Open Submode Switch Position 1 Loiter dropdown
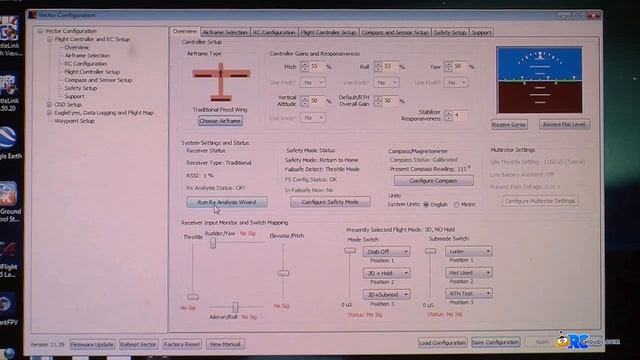 pos(469,251)
